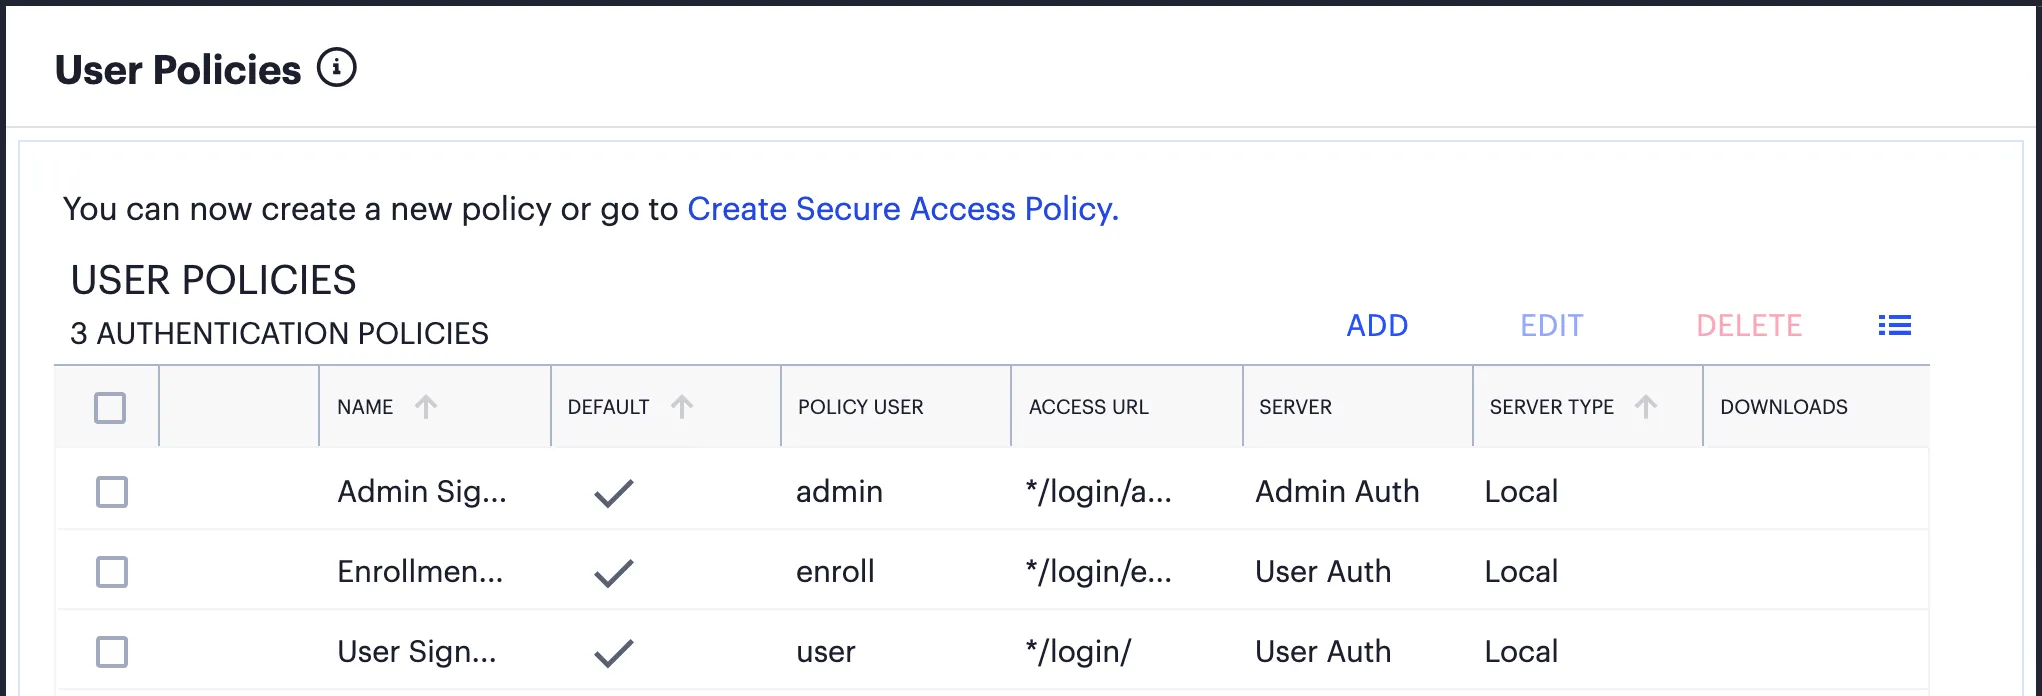Click the SERVER column header
This screenshot has width=2042, height=696.
pyautogui.click(x=1296, y=407)
